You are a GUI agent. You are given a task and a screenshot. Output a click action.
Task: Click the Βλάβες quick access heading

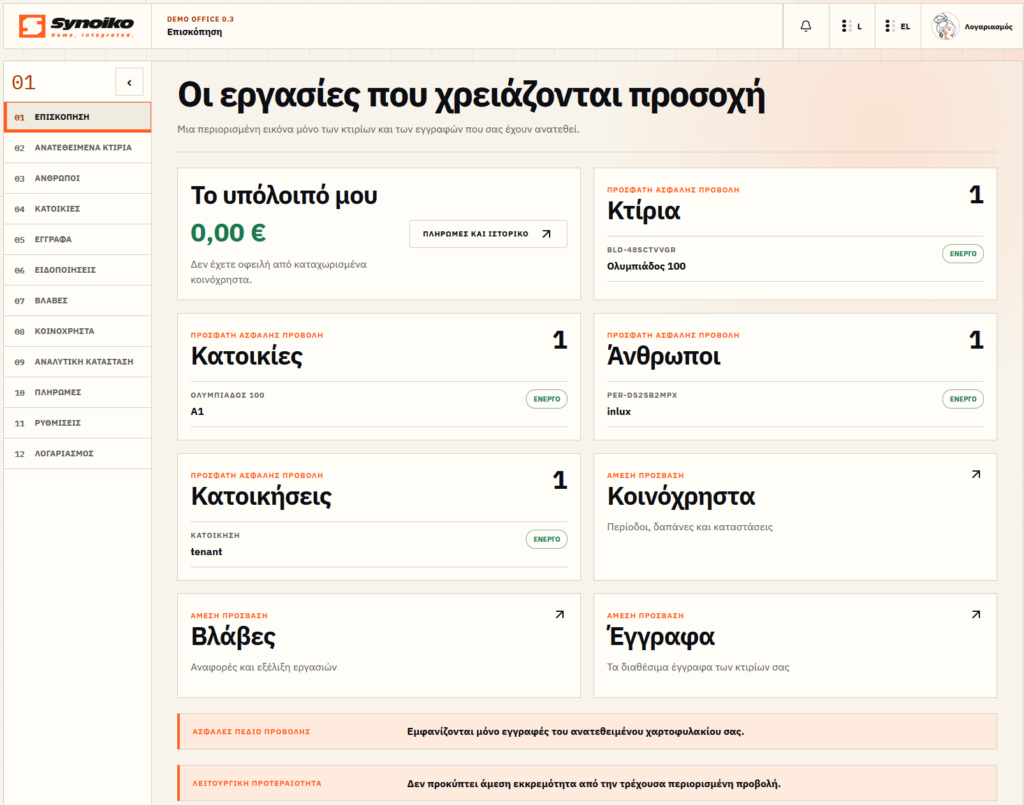232,637
